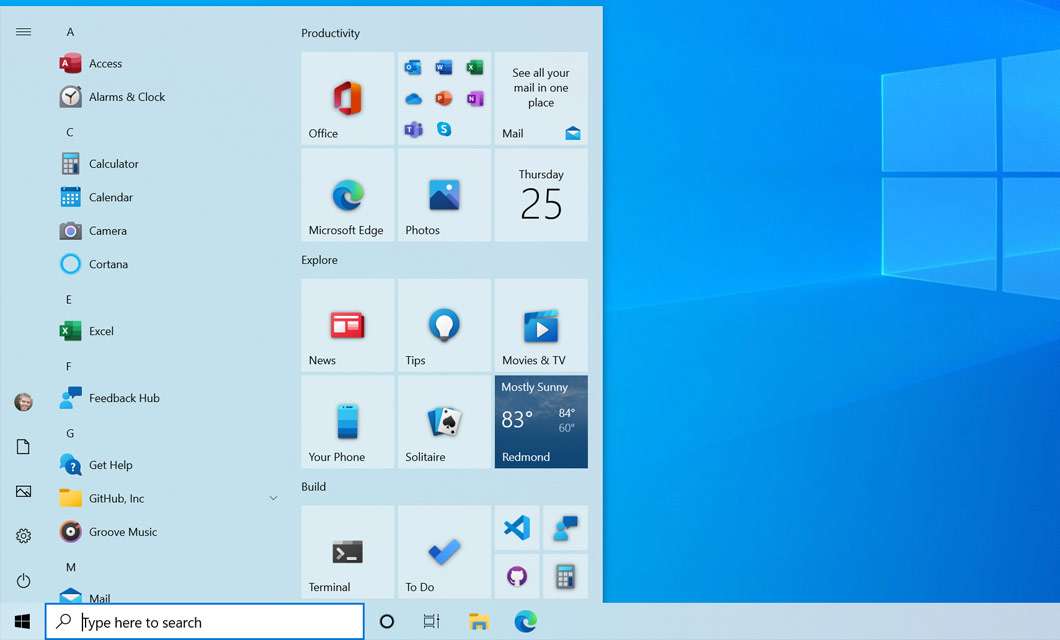Select the To Do tile
Viewport: 1060px width, 640px height.
click(x=444, y=551)
